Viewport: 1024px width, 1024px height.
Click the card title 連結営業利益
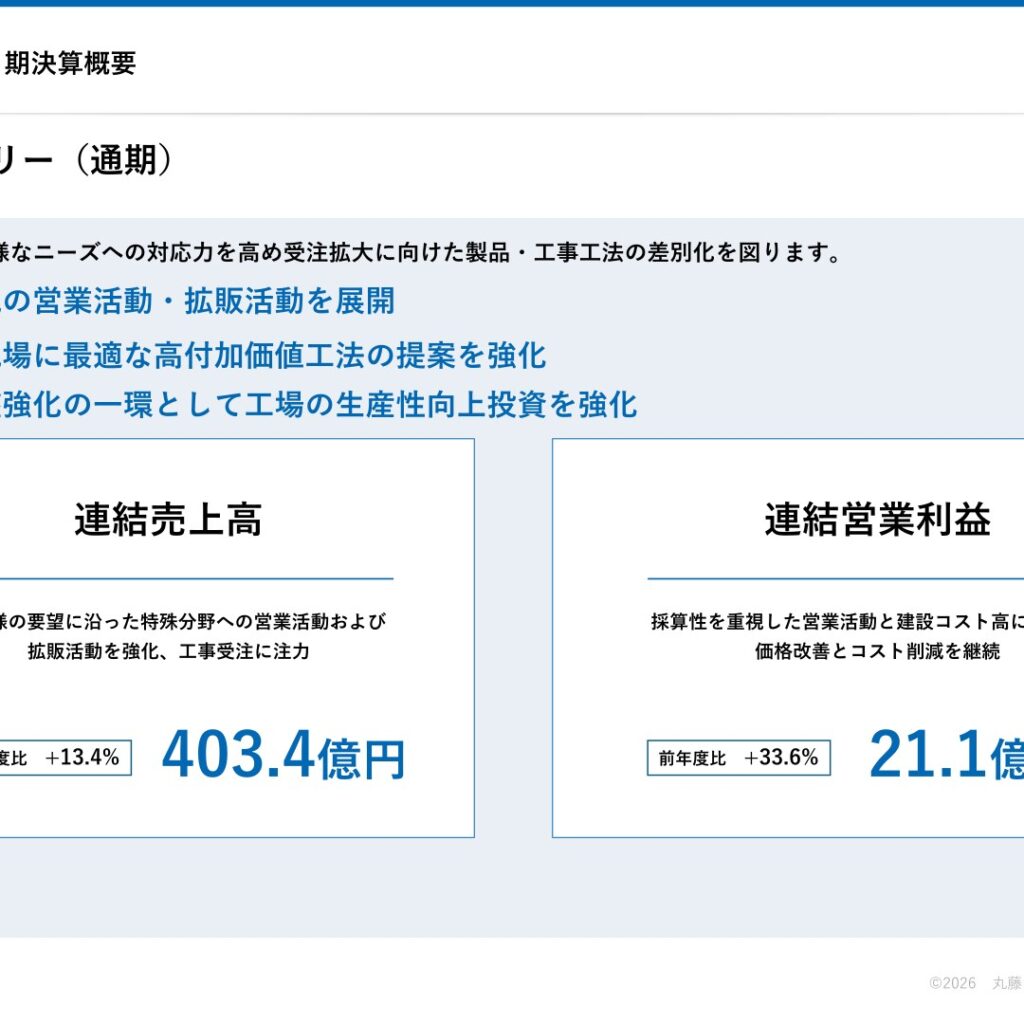click(878, 520)
